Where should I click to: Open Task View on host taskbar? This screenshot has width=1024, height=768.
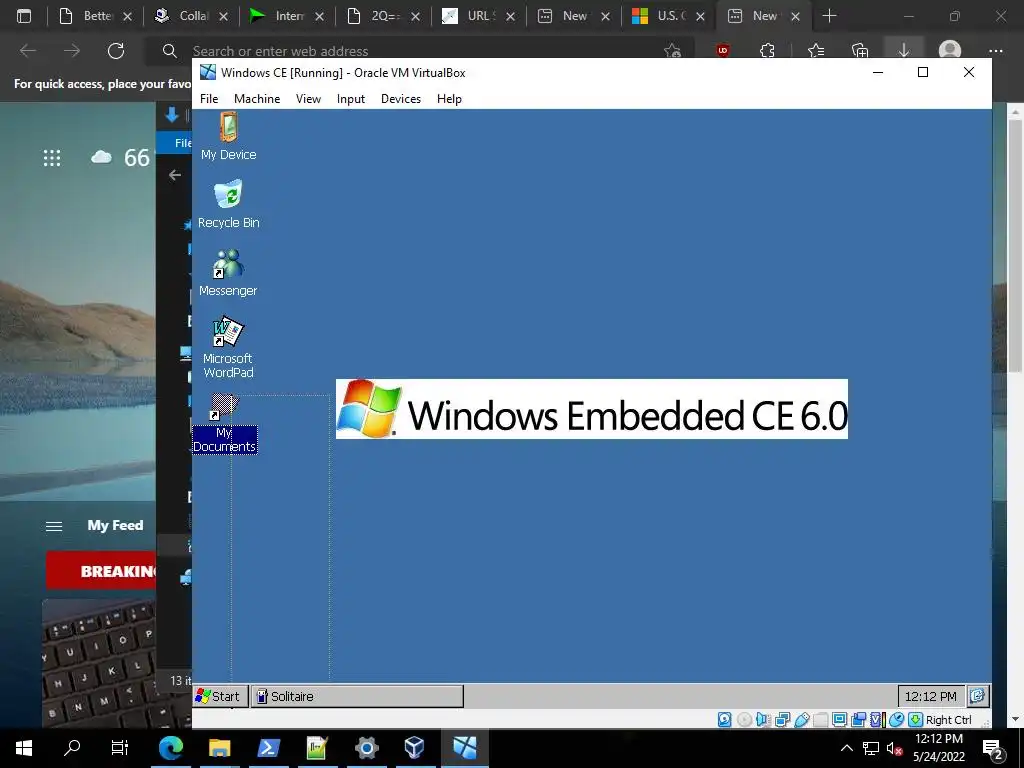tap(120, 747)
